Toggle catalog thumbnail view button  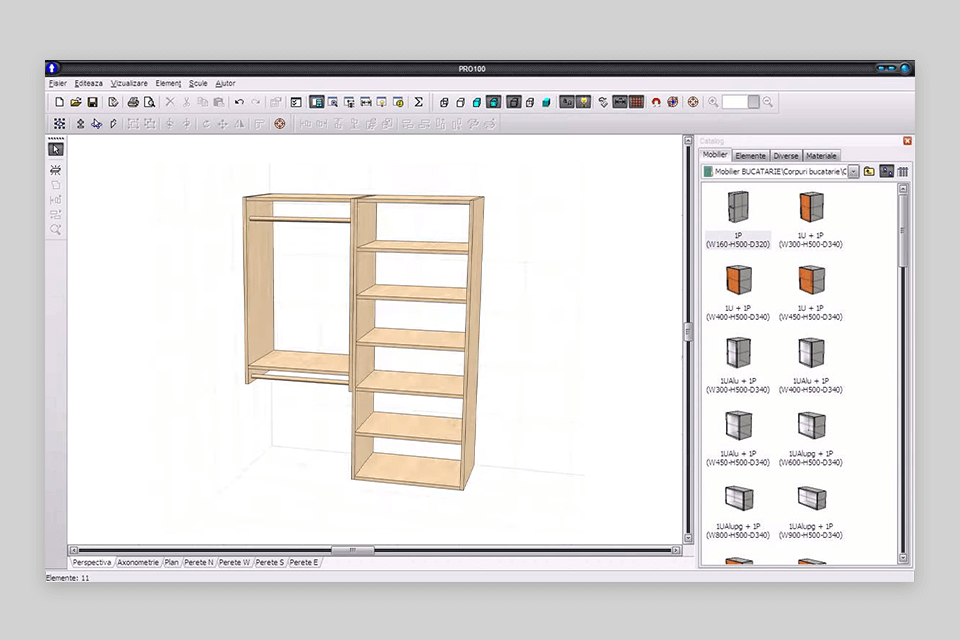[x=887, y=171]
